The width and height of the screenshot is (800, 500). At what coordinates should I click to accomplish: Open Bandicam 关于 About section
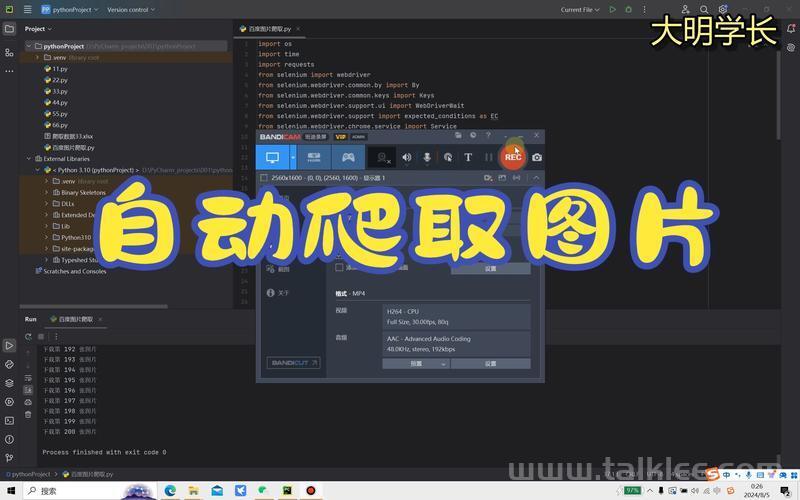tap(278, 293)
